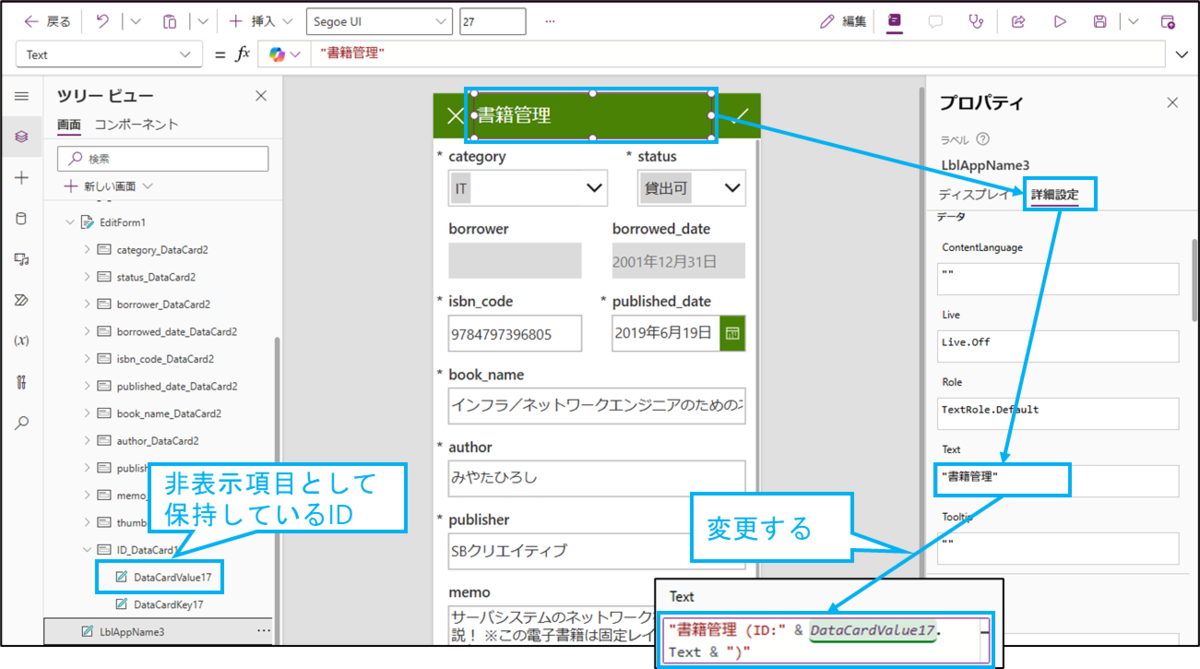Open the Text property selector dropdown

coord(108,55)
